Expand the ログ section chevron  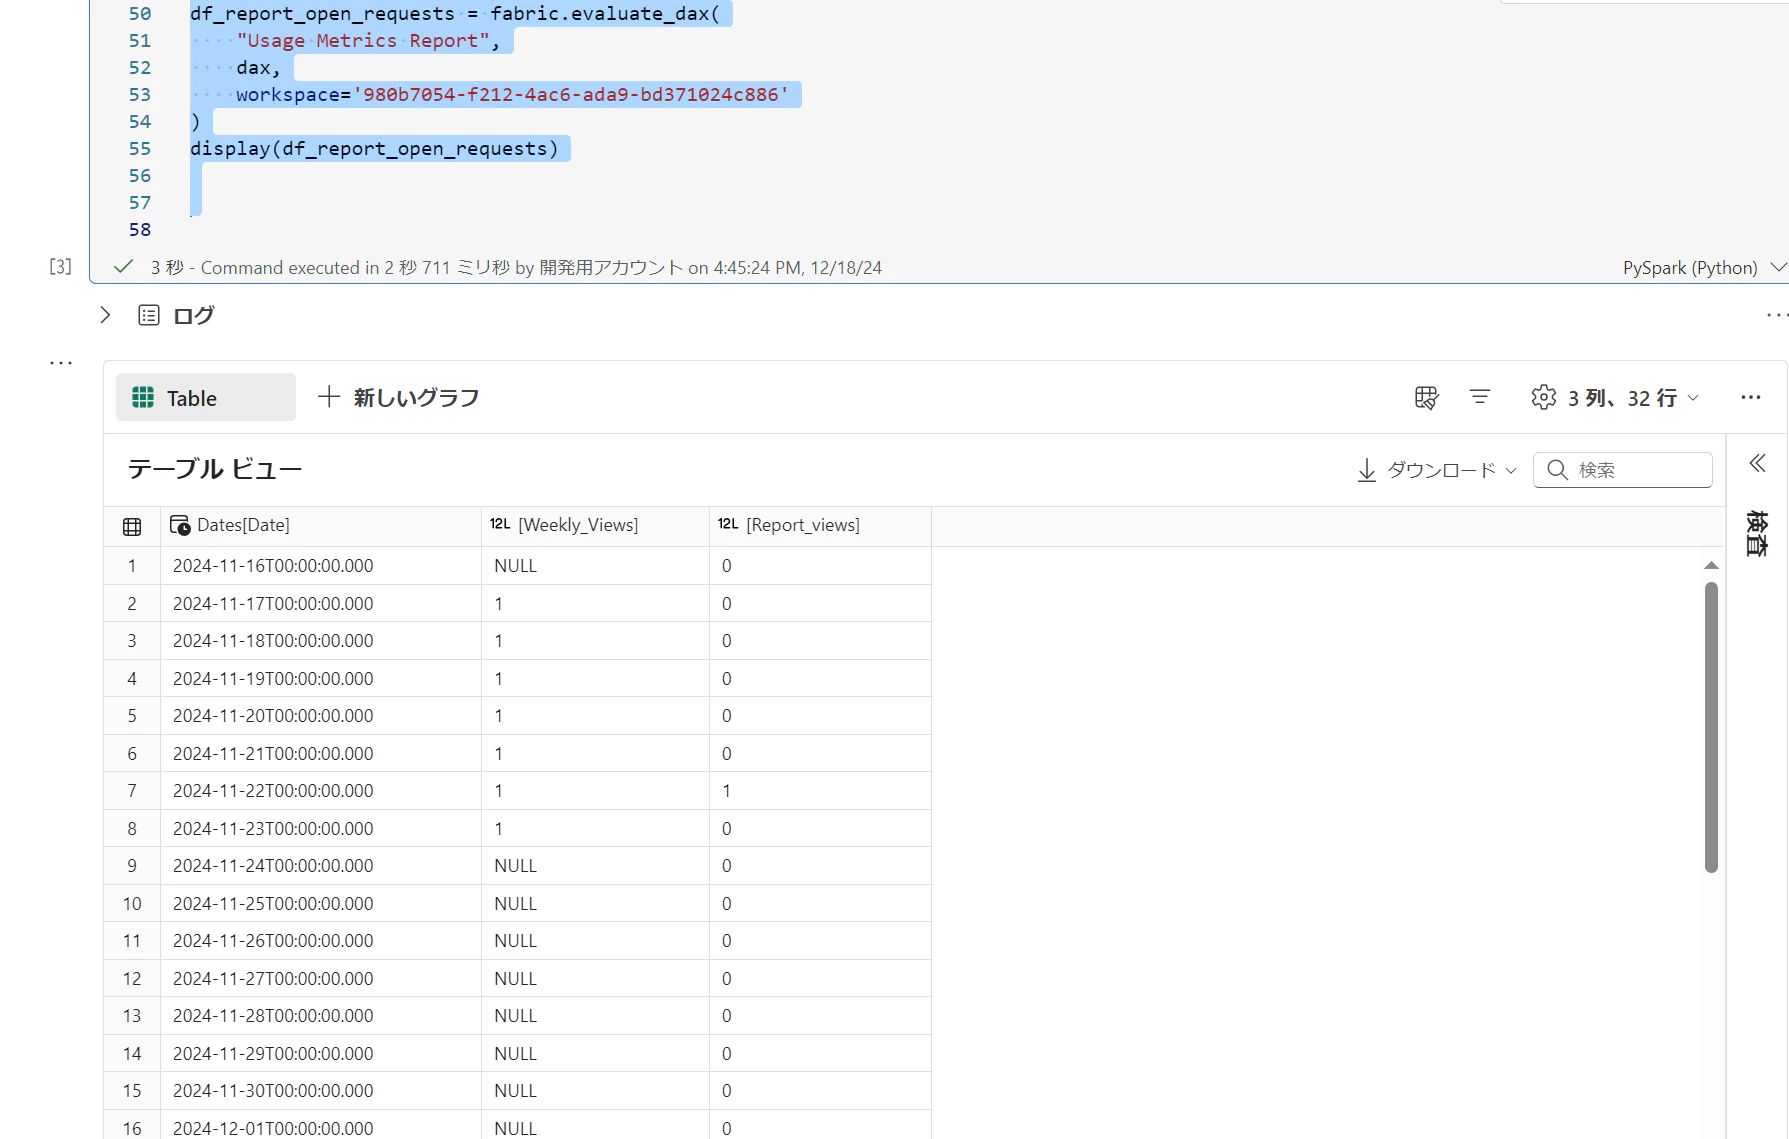click(x=105, y=315)
